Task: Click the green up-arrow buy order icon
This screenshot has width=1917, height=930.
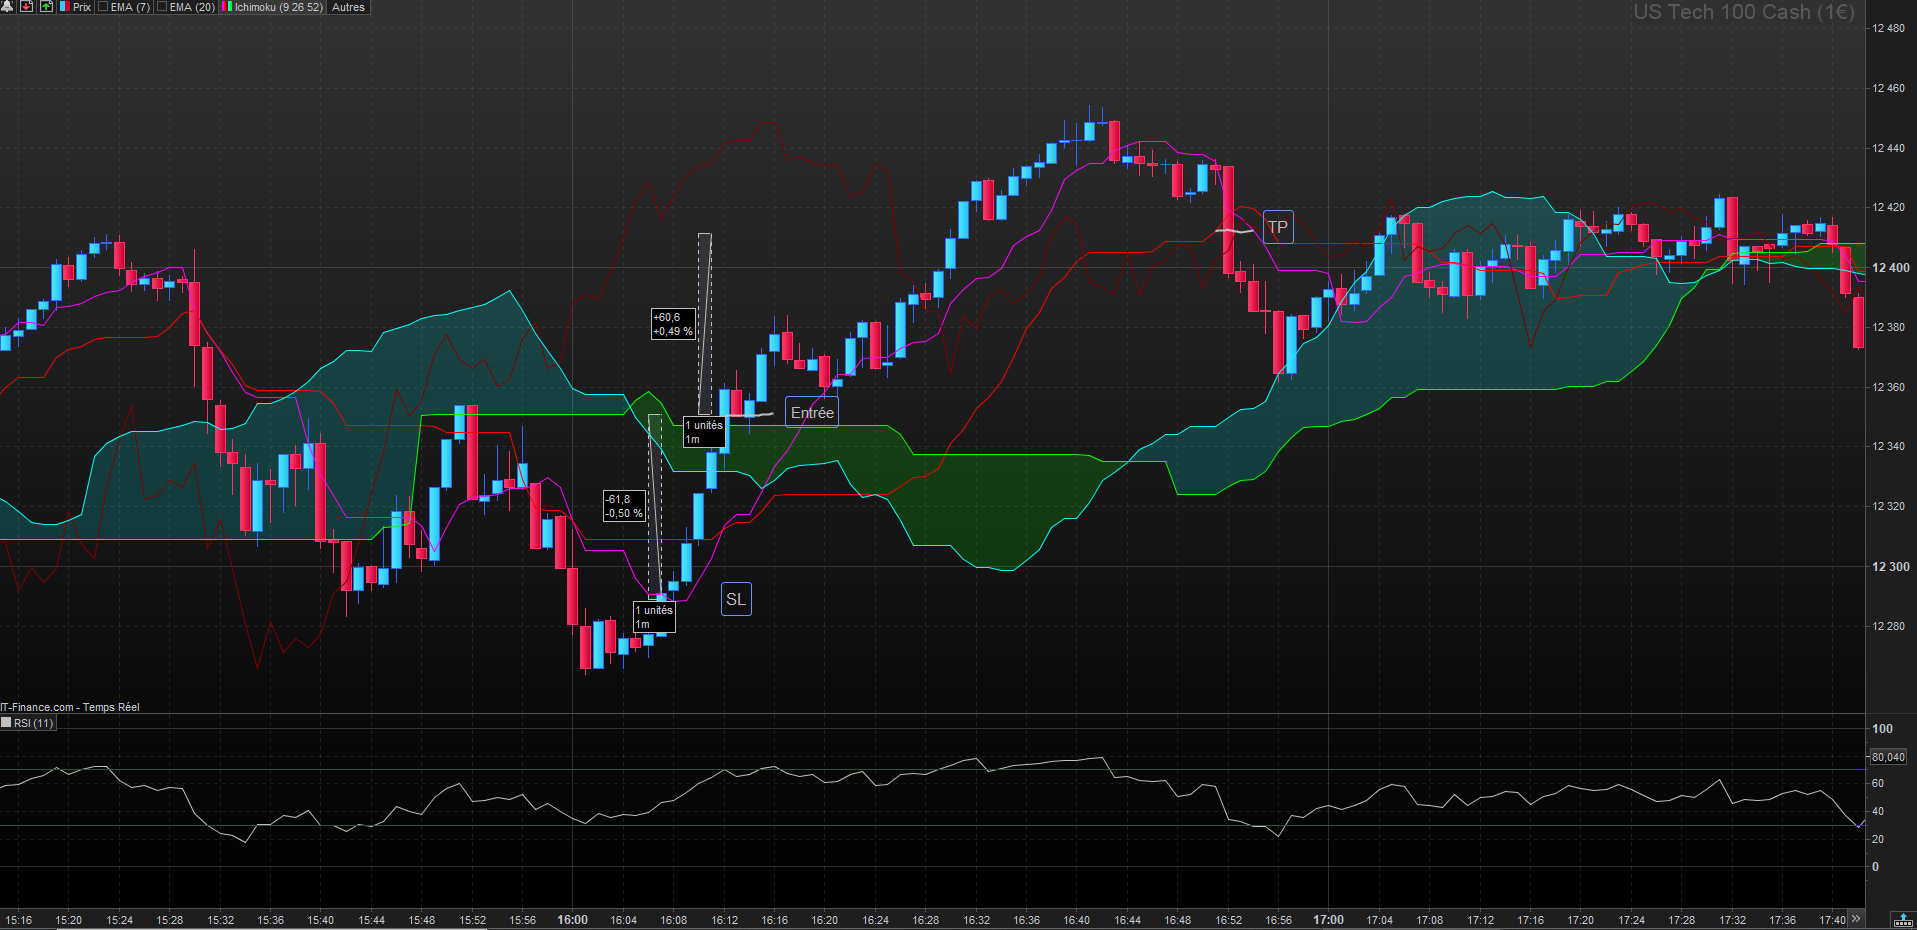Action: (46, 6)
